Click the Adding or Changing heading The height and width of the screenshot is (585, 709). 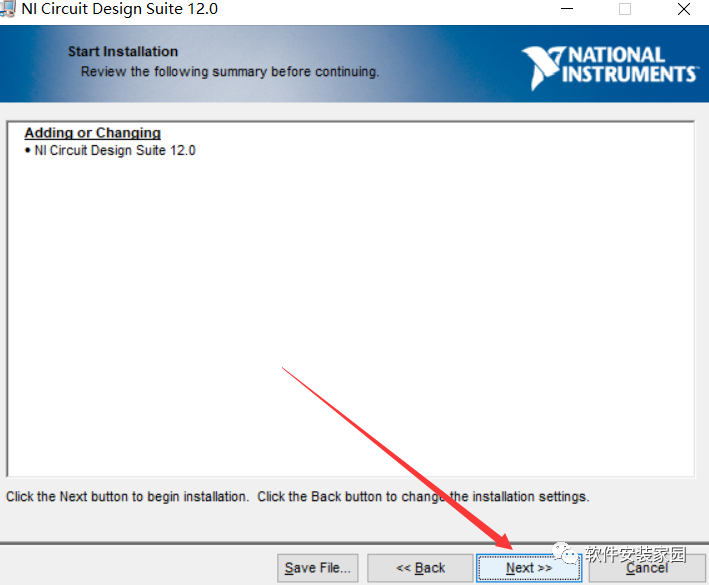pos(92,133)
